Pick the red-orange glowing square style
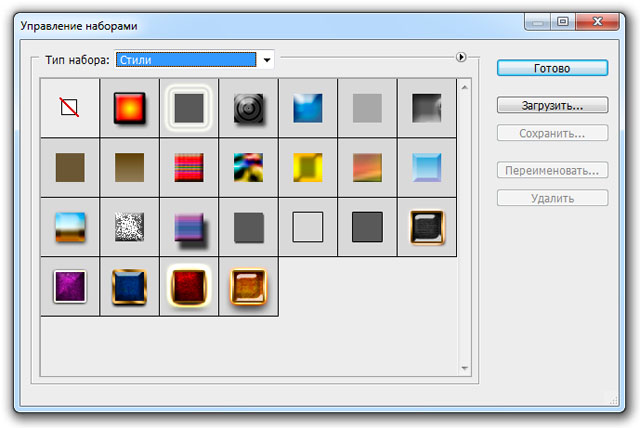Viewport: 640px width, 428px height. tap(129, 108)
